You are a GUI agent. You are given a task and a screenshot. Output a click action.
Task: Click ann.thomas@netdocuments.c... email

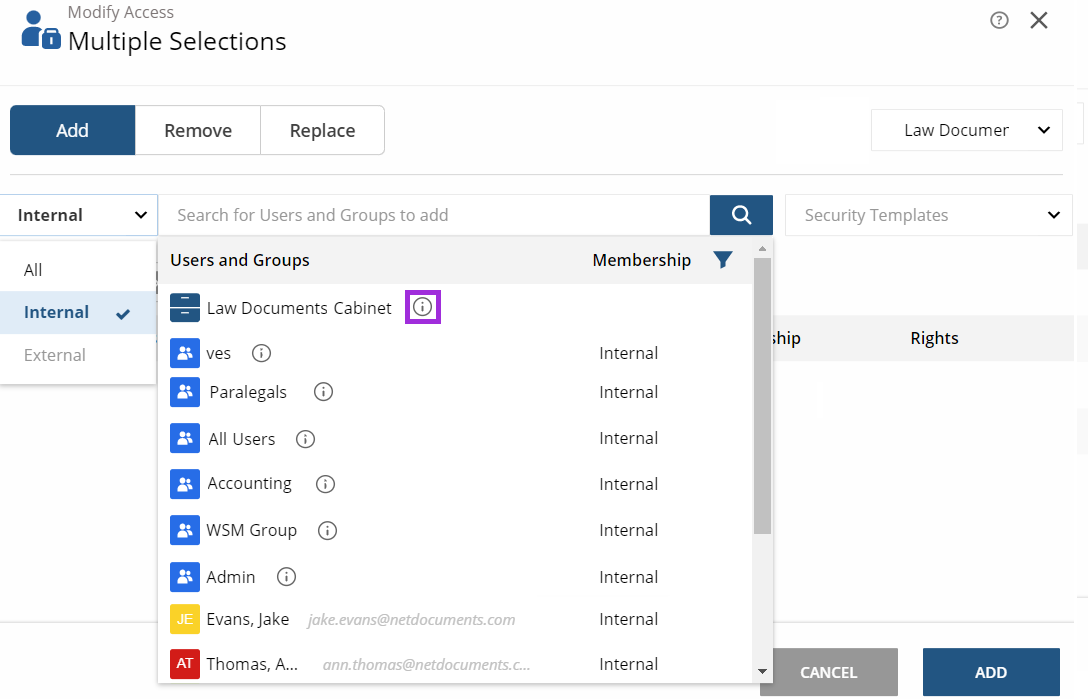(x=426, y=665)
